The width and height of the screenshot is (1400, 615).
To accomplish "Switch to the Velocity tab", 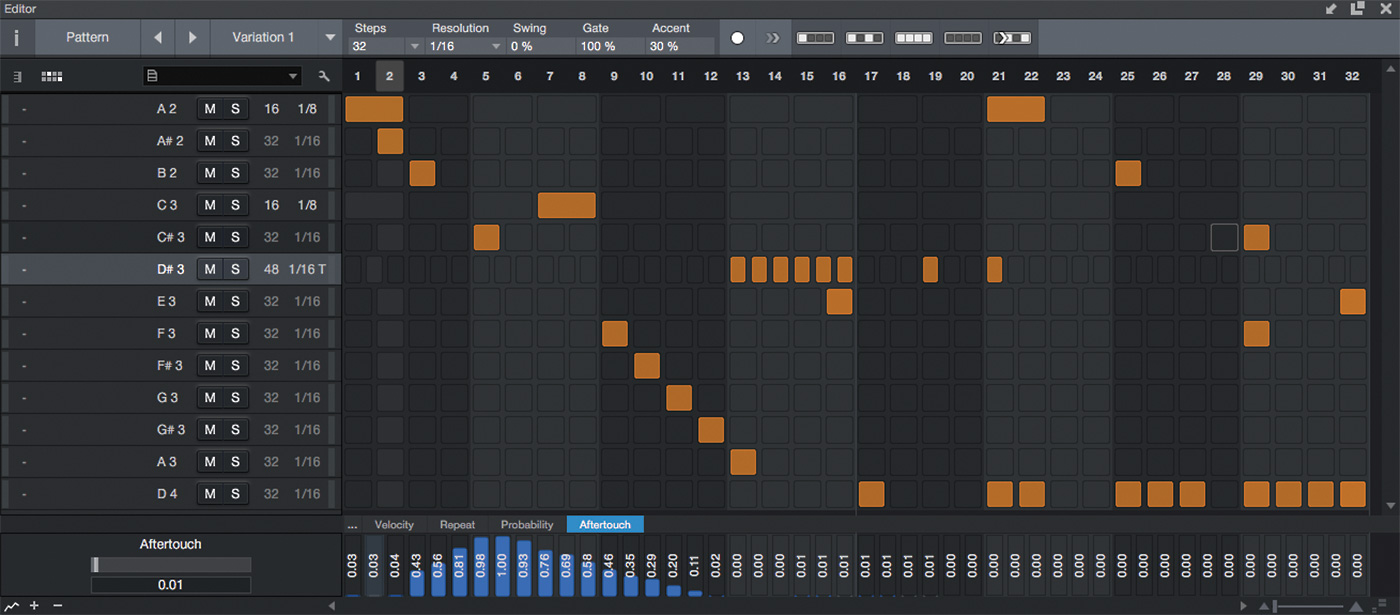I will 394,525.
